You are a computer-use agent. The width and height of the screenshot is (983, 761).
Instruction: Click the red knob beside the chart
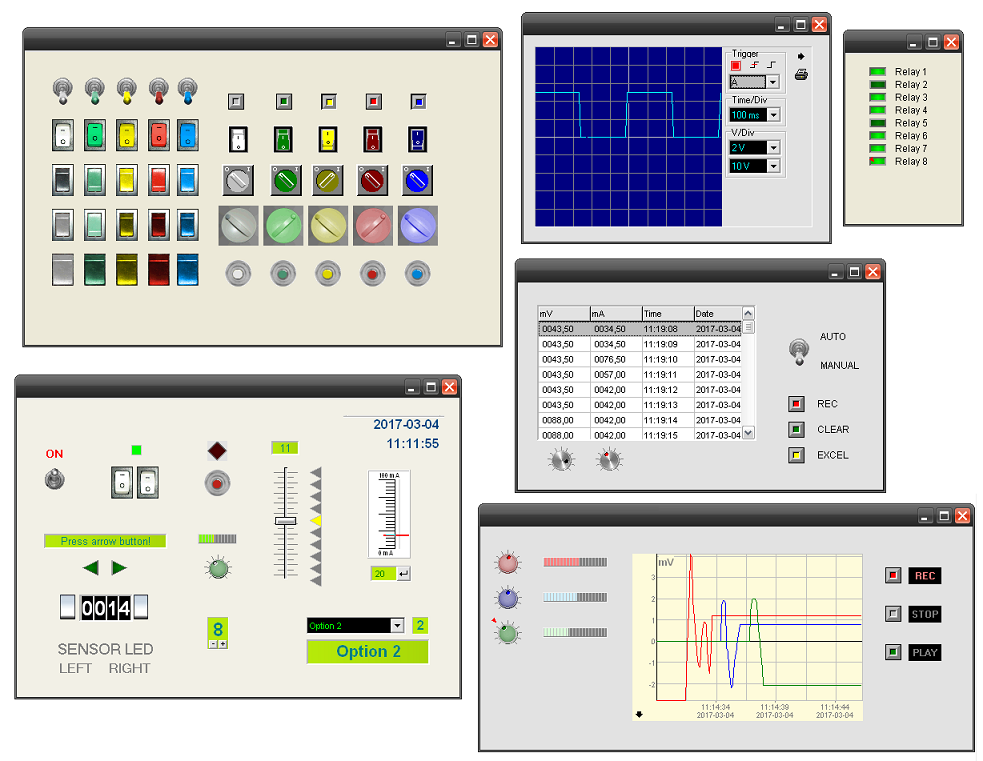508,563
